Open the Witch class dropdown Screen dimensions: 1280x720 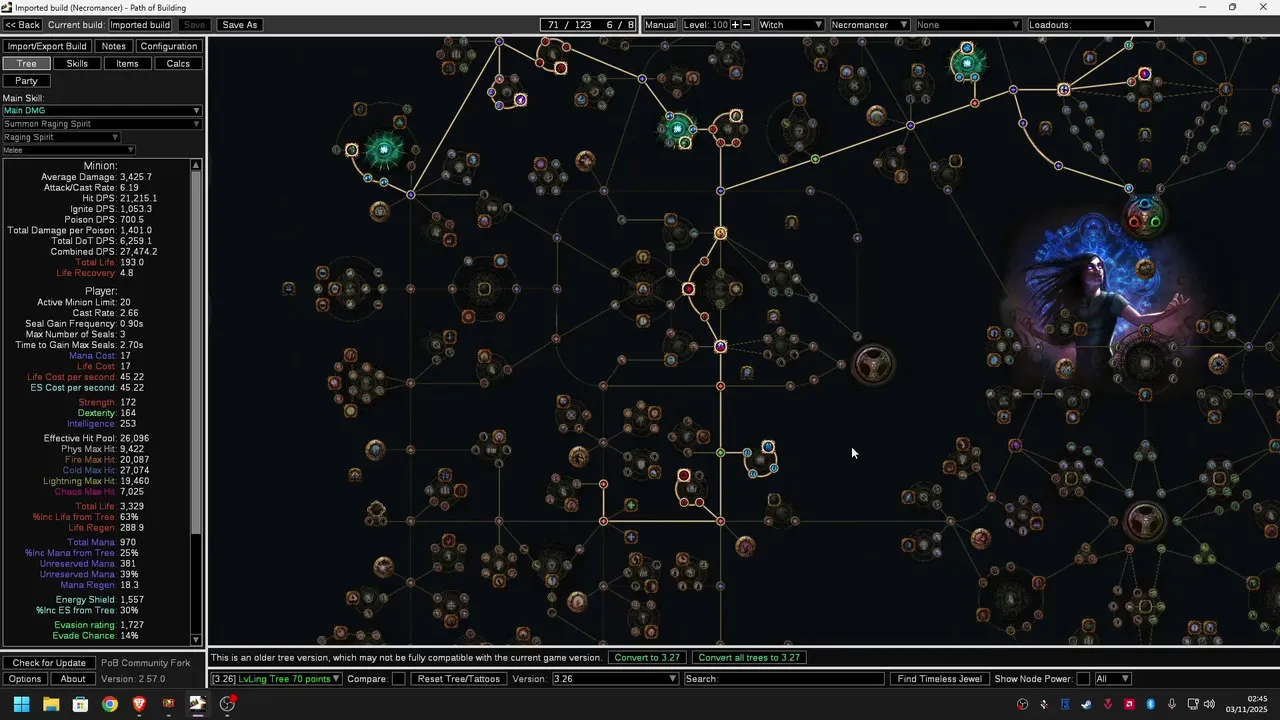click(791, 24)
